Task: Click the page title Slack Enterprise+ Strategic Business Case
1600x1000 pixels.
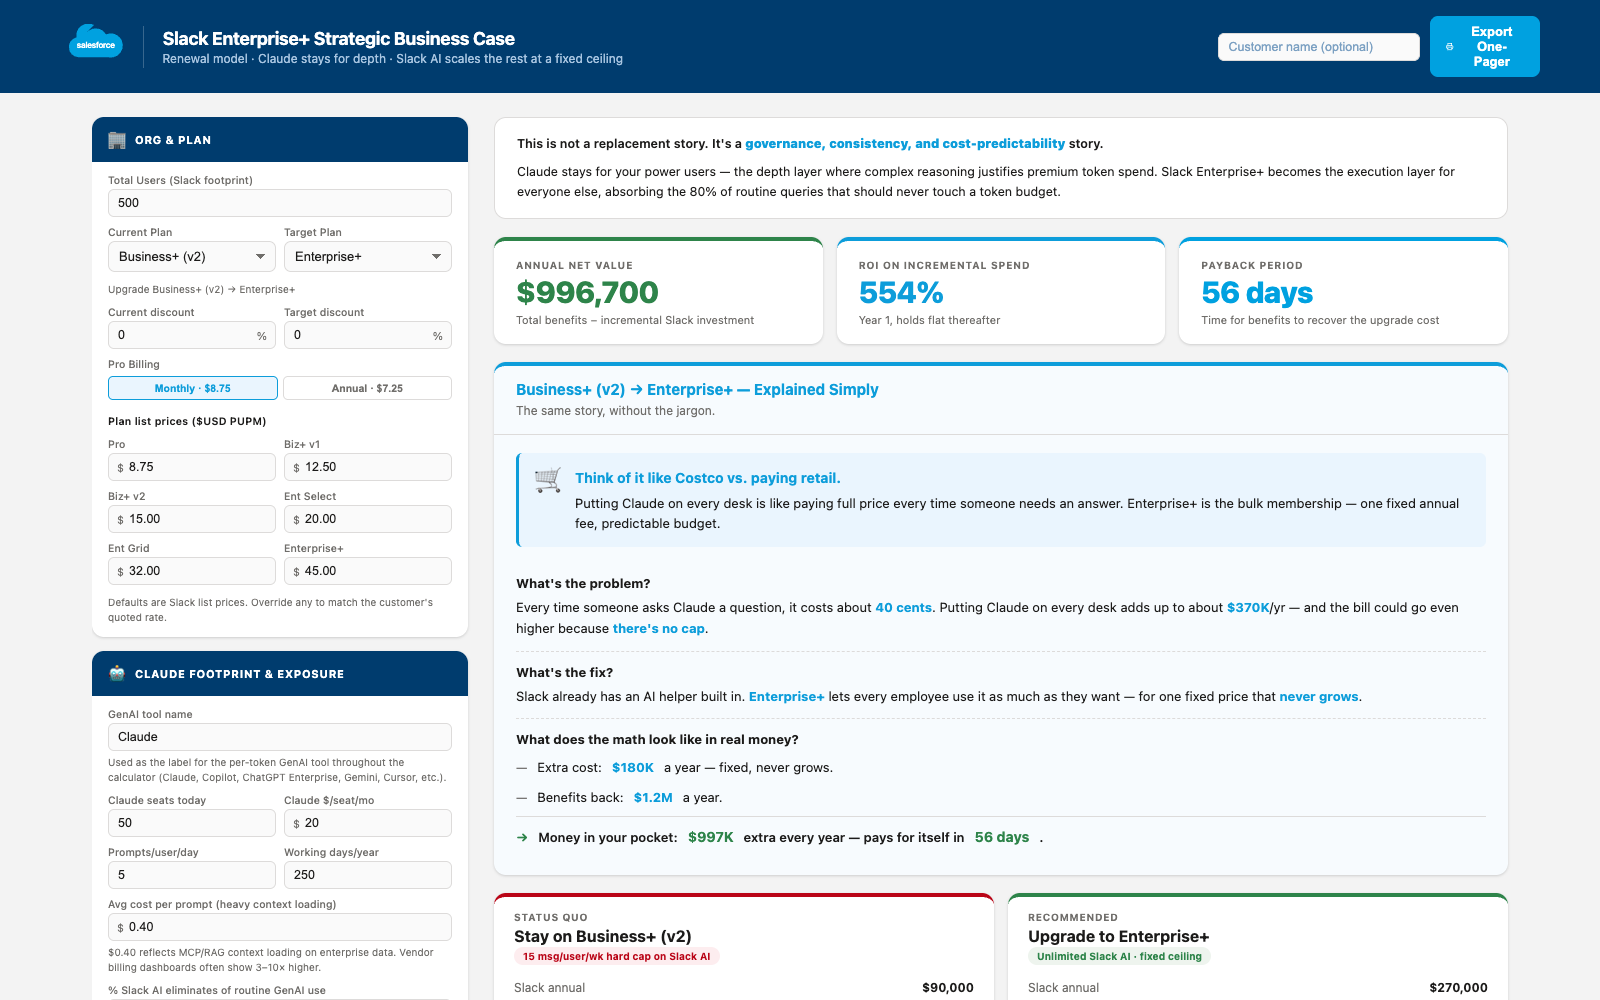Action: [339, 39]
